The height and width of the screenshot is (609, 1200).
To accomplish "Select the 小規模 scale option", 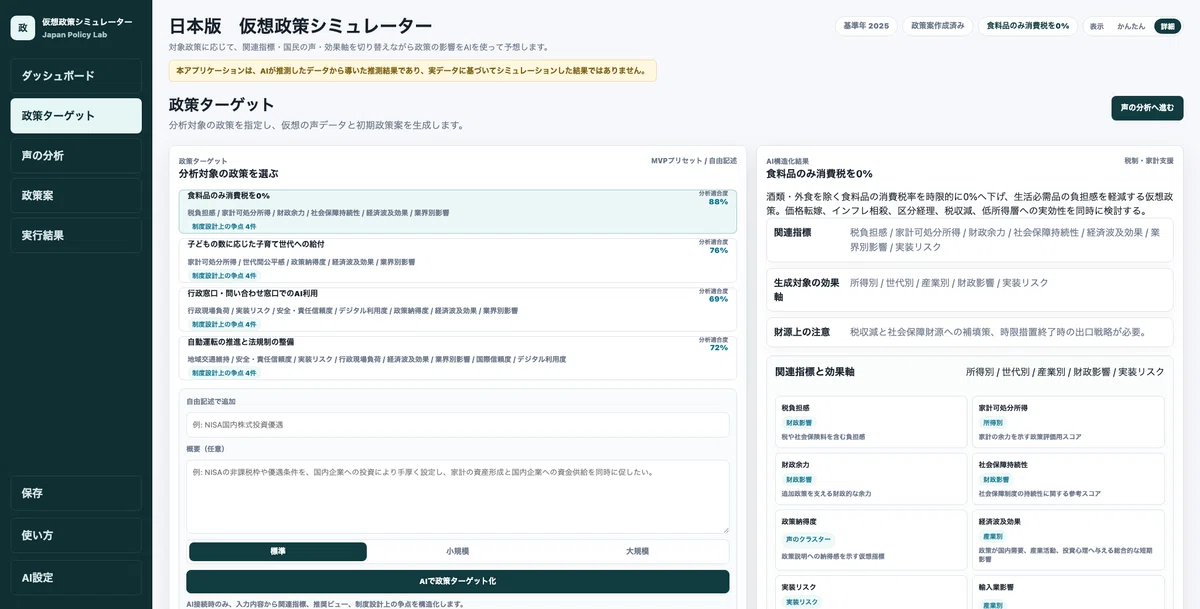I will [458, 551].
